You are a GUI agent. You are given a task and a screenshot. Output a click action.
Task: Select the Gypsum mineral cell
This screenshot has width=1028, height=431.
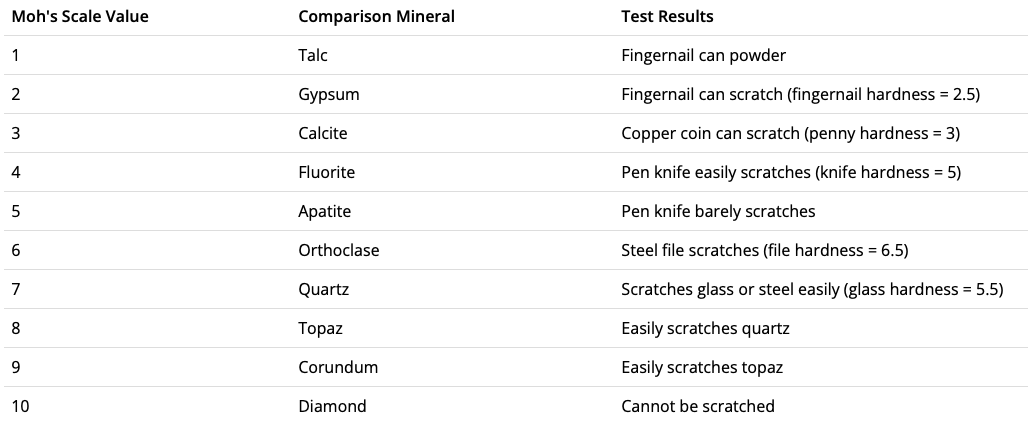pyautogui.click(x=328, y=95)
